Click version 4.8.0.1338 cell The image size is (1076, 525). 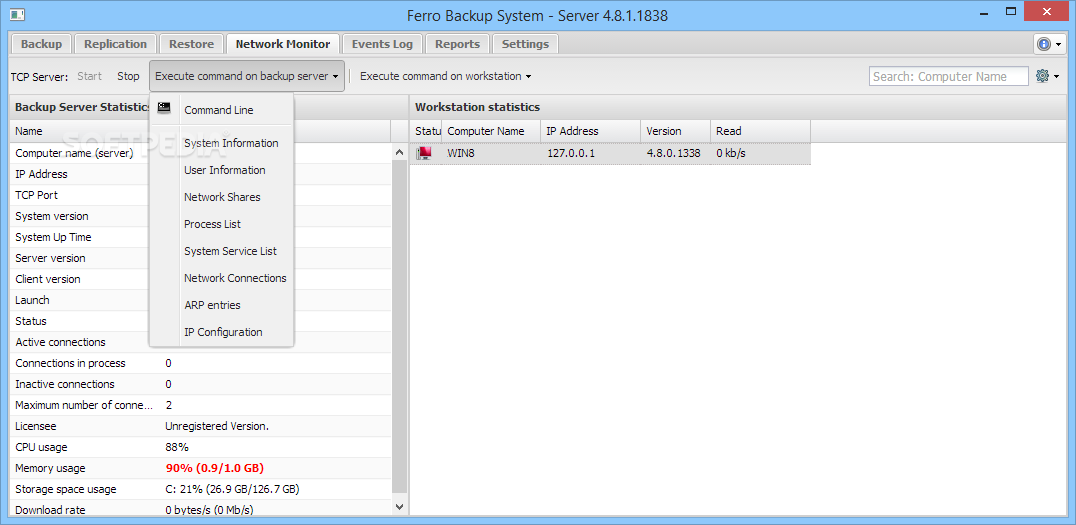(x=676, y=154)
